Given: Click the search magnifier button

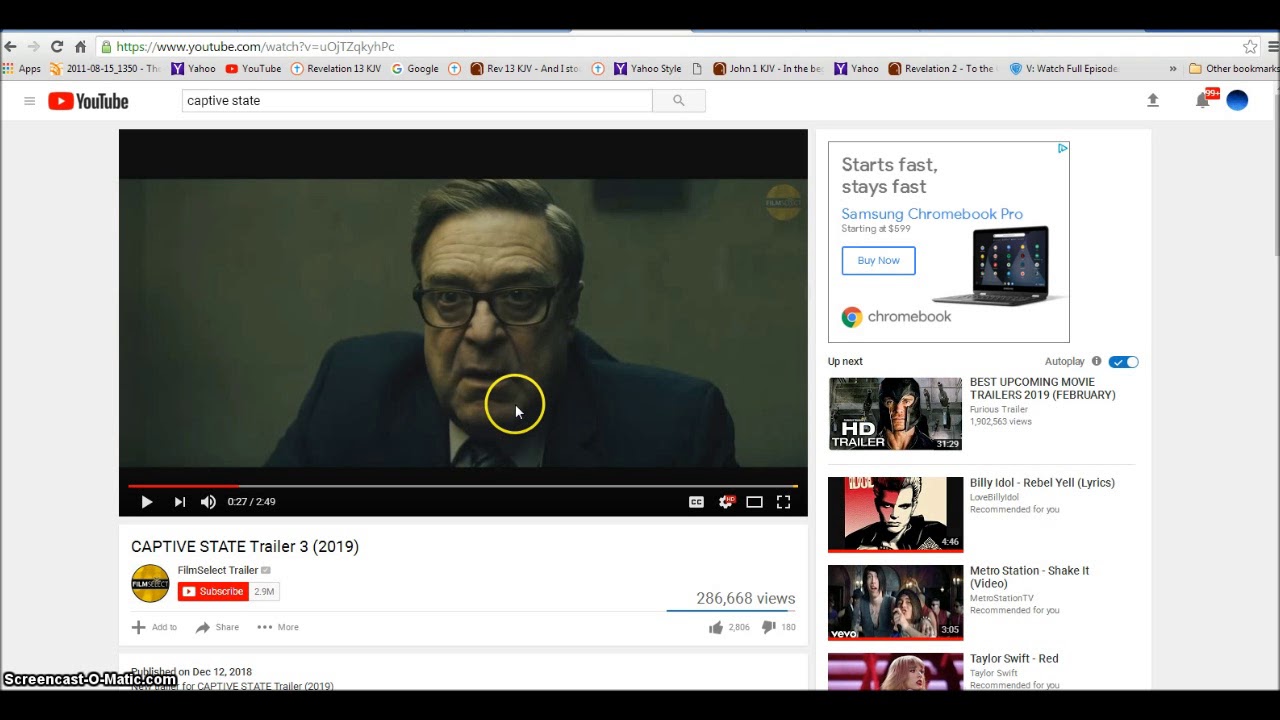Looking at the screenshot, I should click(679, 101).
